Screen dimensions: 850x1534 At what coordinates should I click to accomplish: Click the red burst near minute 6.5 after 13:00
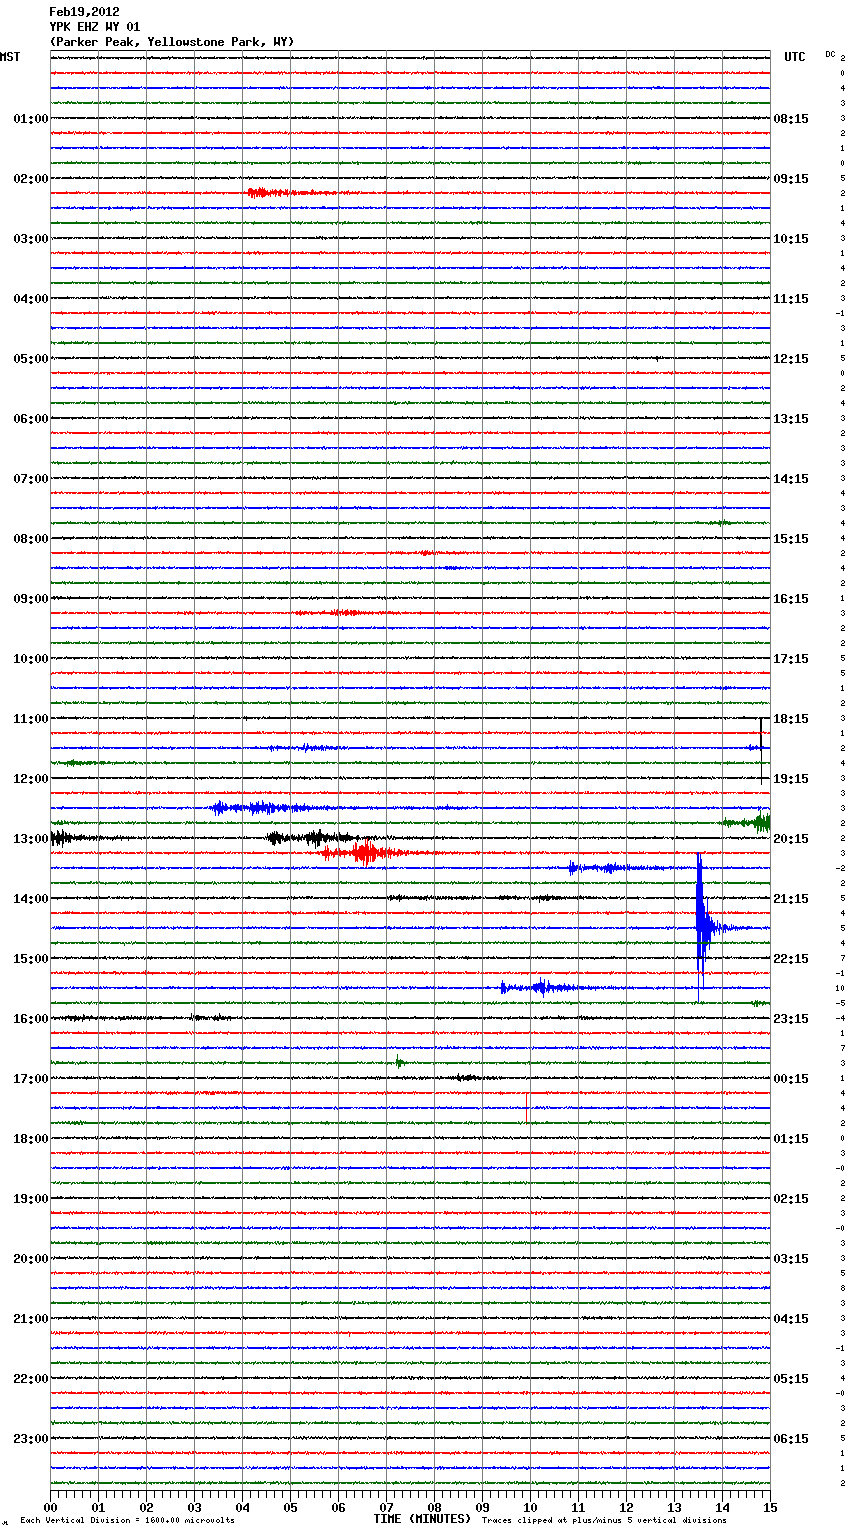366,853
